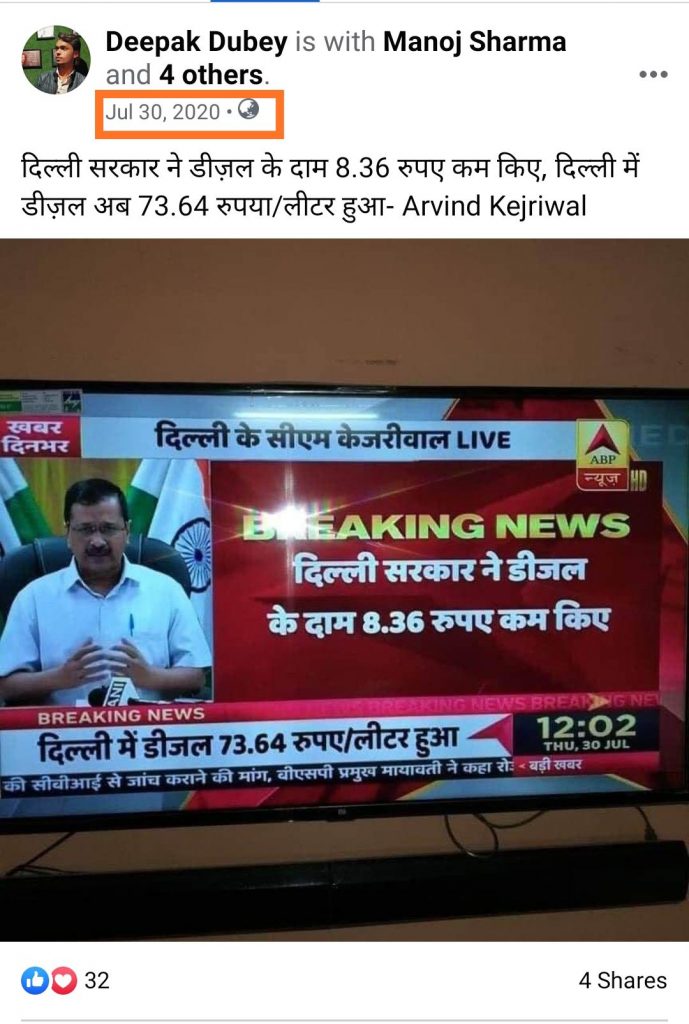
Task: Click the केजरीवाल LIVE banner on TV
Action: pyautogui.click(x=332, y=438)
